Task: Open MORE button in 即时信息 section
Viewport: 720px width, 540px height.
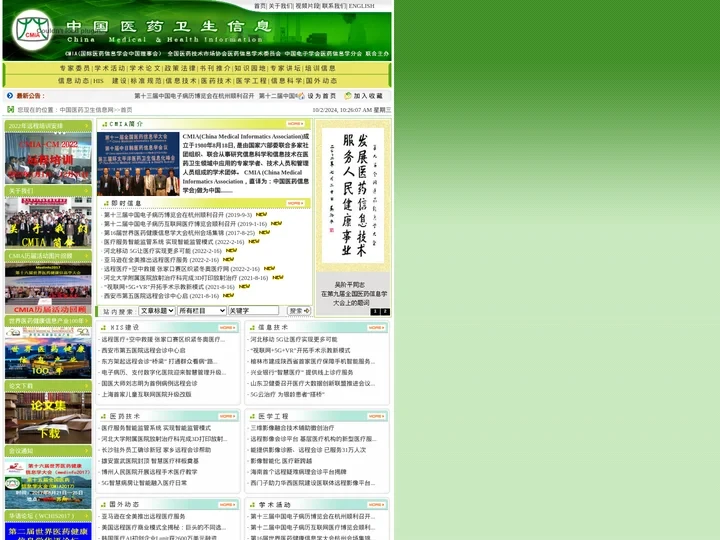Action: click(295, 203)
